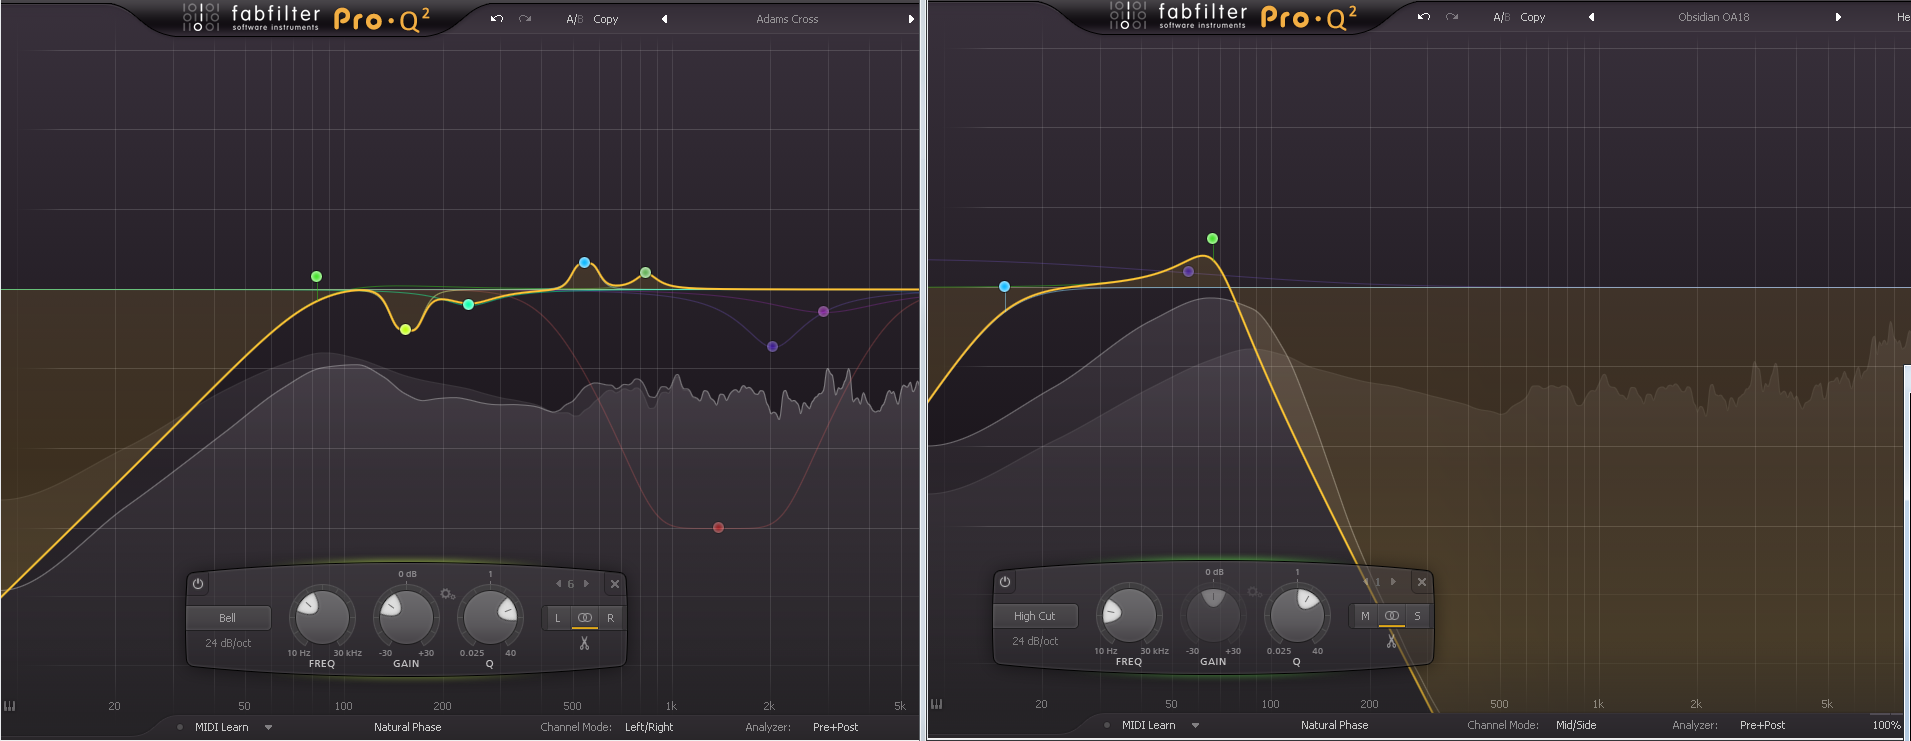Select the red EQ band dot in Adams Cross
The image size is (1911, 741).
point(718,527)
